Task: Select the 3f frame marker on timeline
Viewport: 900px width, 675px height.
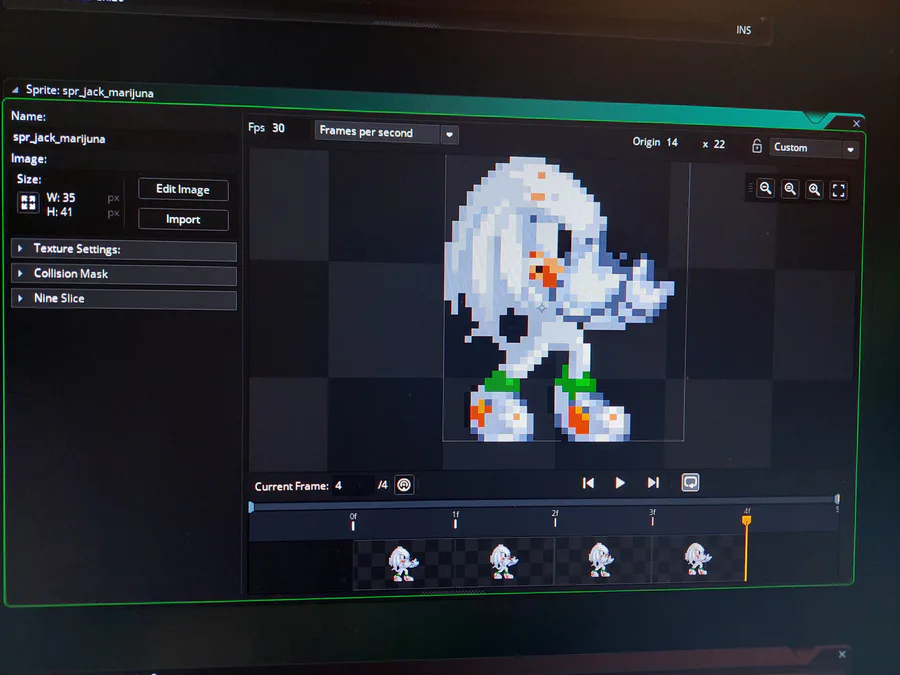Action: tap(652, 517)
